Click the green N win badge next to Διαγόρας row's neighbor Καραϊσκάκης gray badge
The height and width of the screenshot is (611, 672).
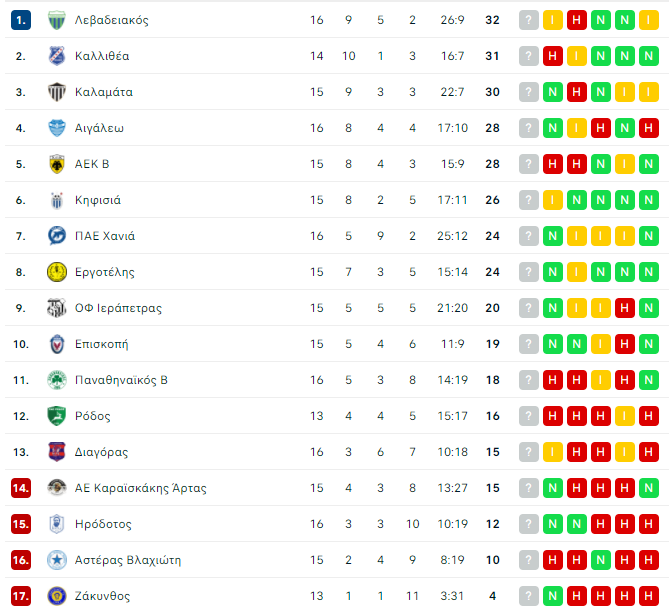[x=552, y=488]
